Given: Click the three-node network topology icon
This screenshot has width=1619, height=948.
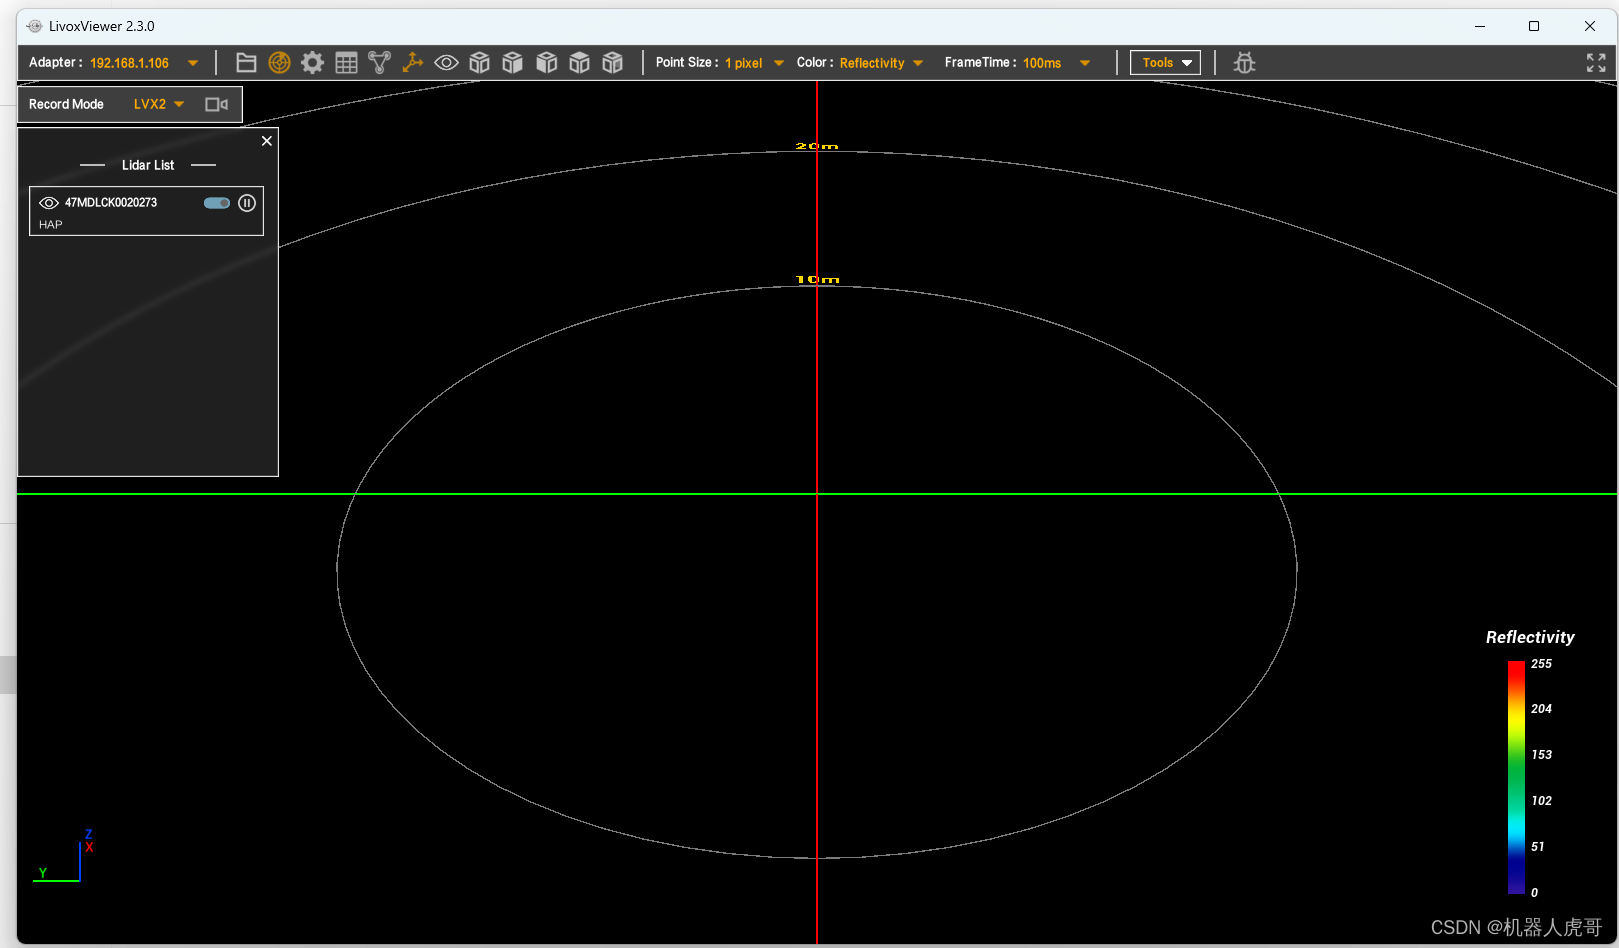Looking at the screenshot, I should (x=379, y=63).
